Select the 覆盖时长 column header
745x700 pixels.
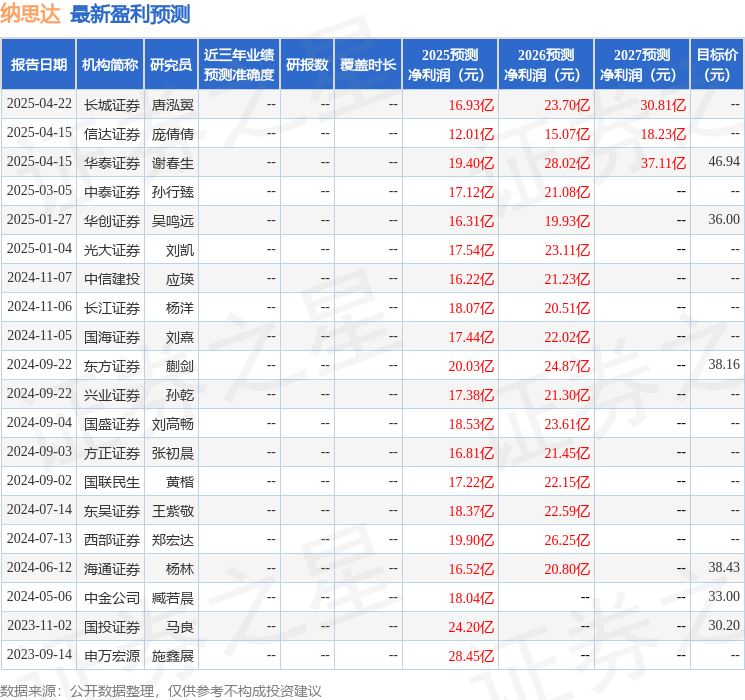click(368, 65)
